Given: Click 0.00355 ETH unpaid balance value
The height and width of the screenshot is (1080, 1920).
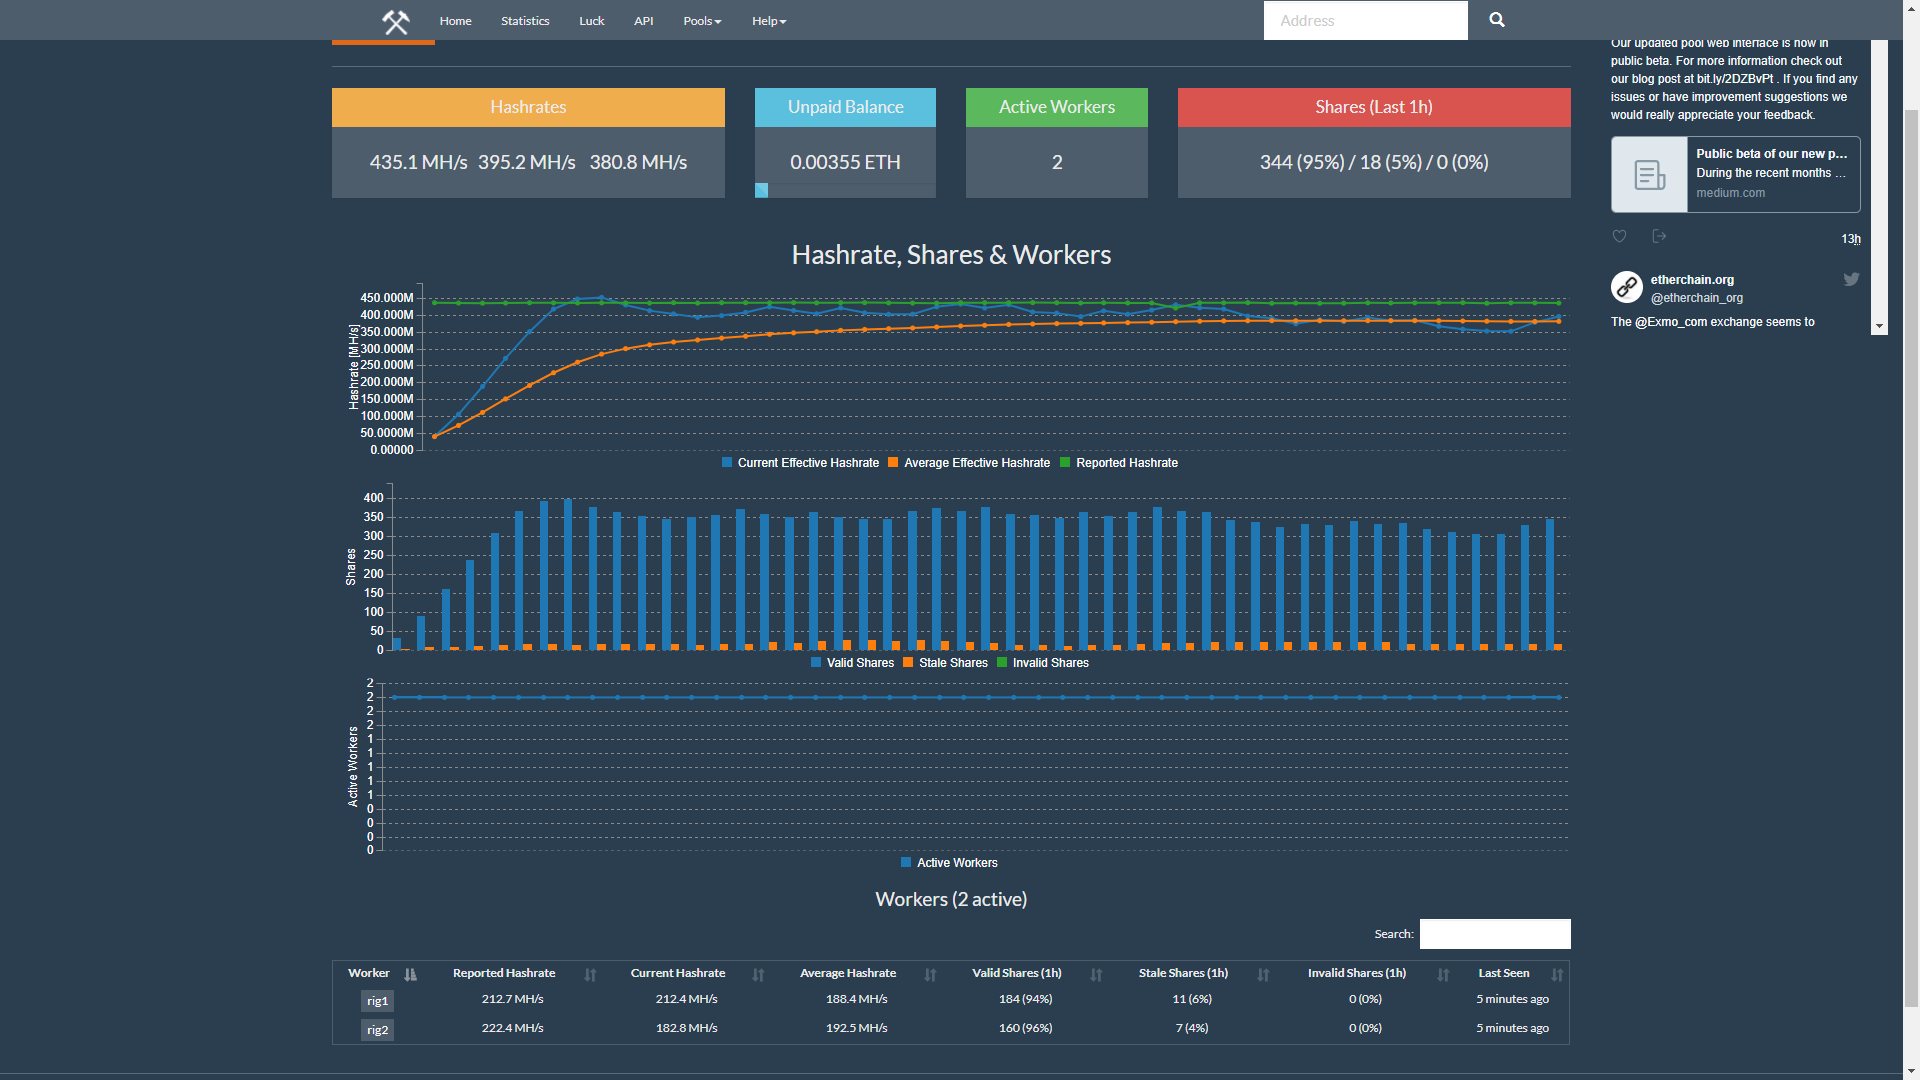Looking at the screenshot, I should click(x=845, y=162).
